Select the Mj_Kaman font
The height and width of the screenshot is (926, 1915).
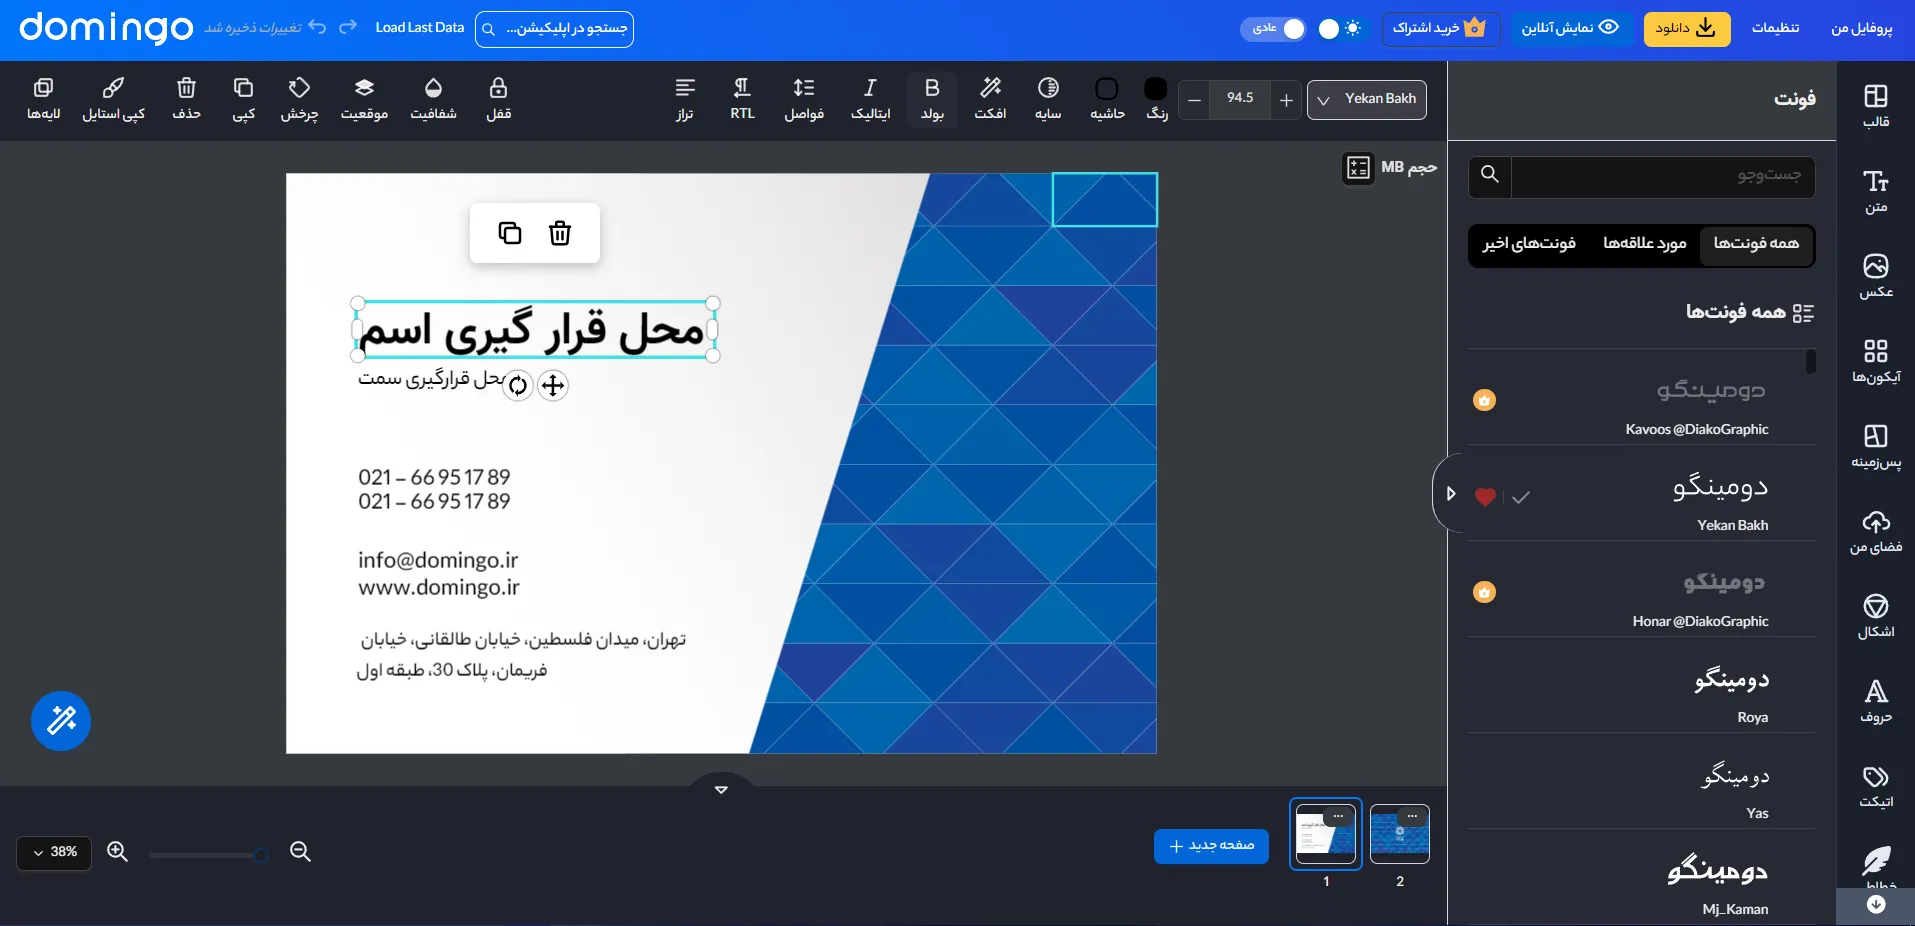[x=1642, y=879]
